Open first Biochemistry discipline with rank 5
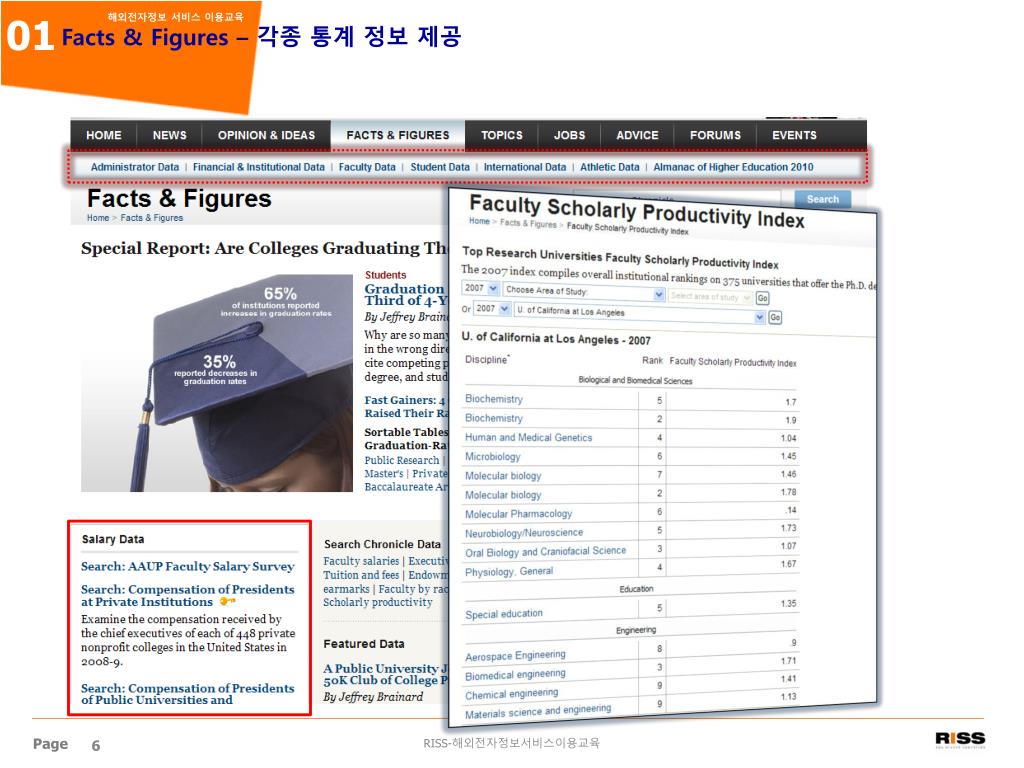 [x=494, y=399]
